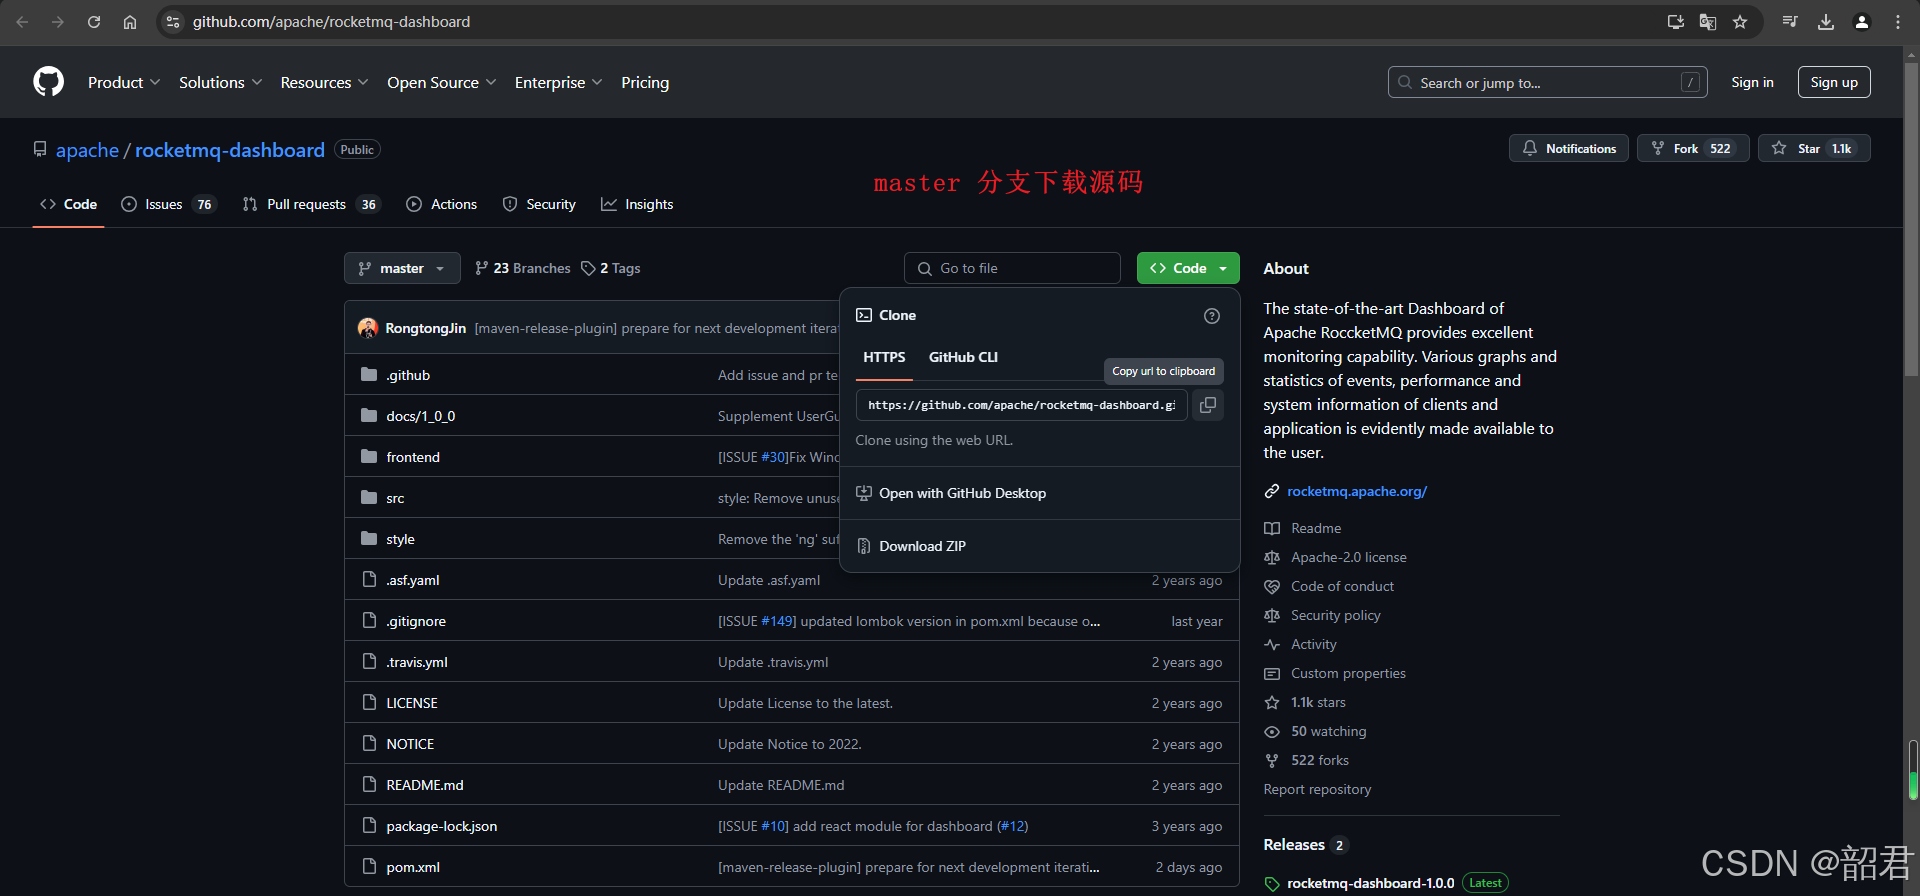Click the install app icon in address bar
Image resolution: width=1920 pixels, height=896 pixels.
point(1676,22)
